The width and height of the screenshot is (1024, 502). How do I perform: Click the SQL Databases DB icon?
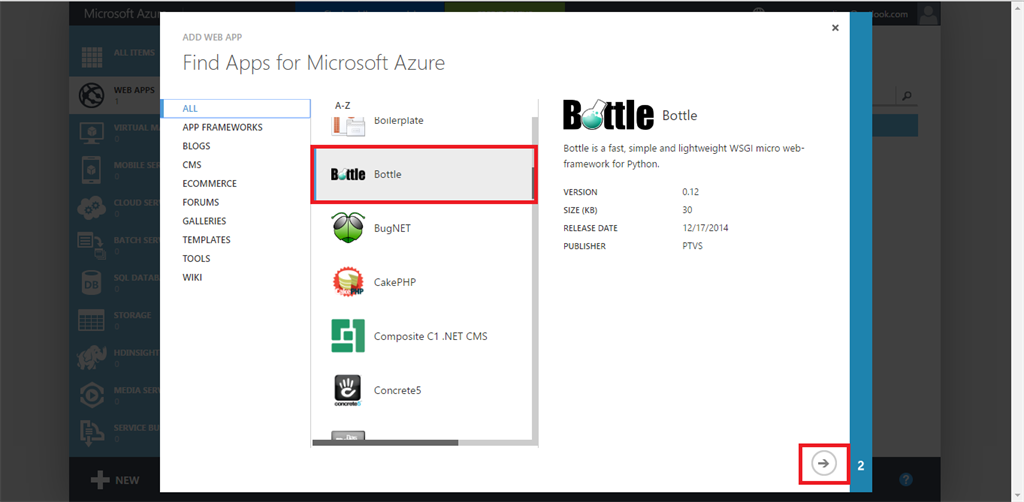click(92, 283)
